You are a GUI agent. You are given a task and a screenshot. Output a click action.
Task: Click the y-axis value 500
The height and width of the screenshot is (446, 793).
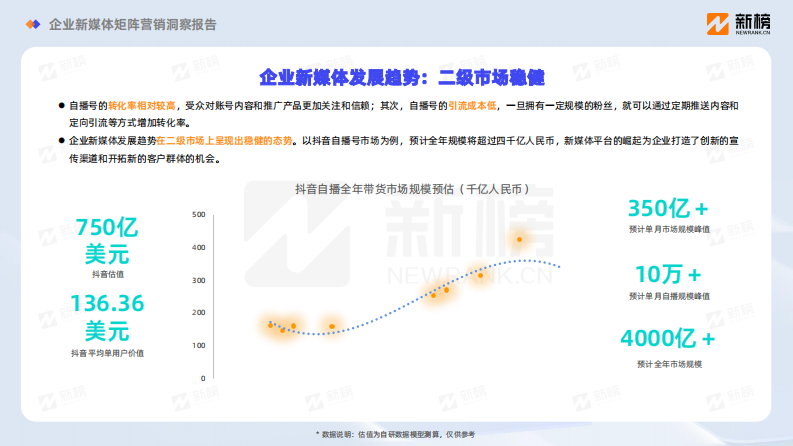click(x=199, y=214)
